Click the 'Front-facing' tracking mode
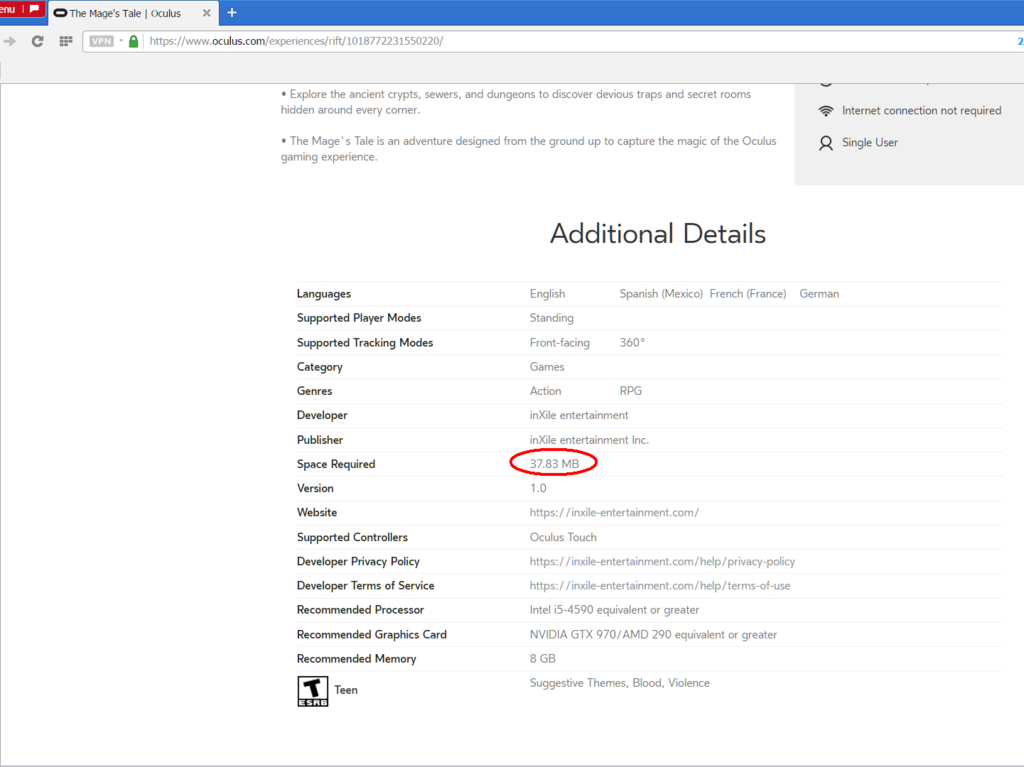 tap(559, 343)
